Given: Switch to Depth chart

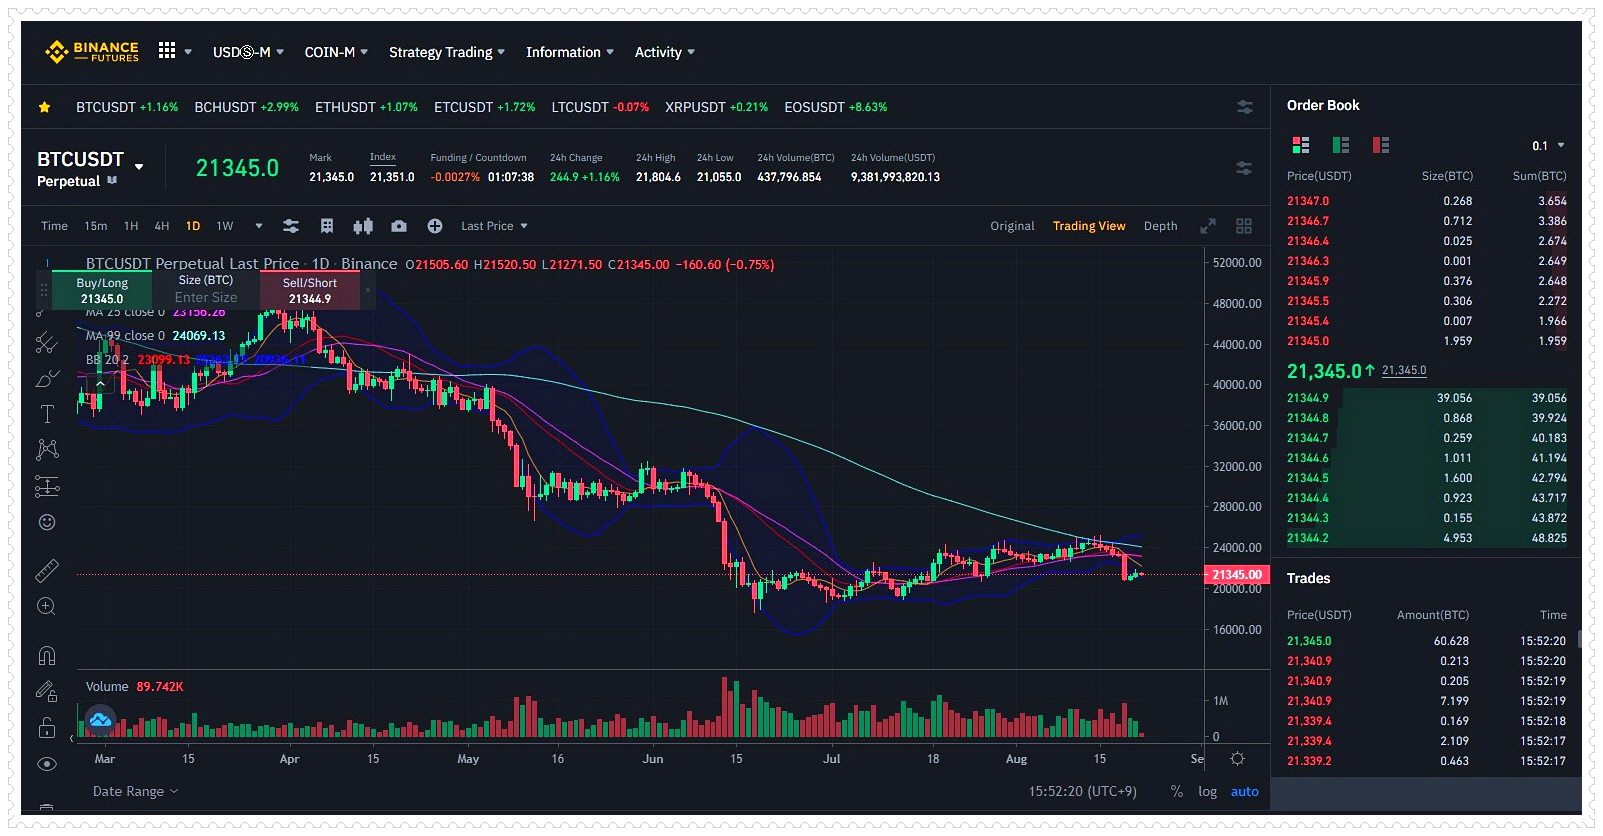Looking at the screenshot, I should (1160, 226).
